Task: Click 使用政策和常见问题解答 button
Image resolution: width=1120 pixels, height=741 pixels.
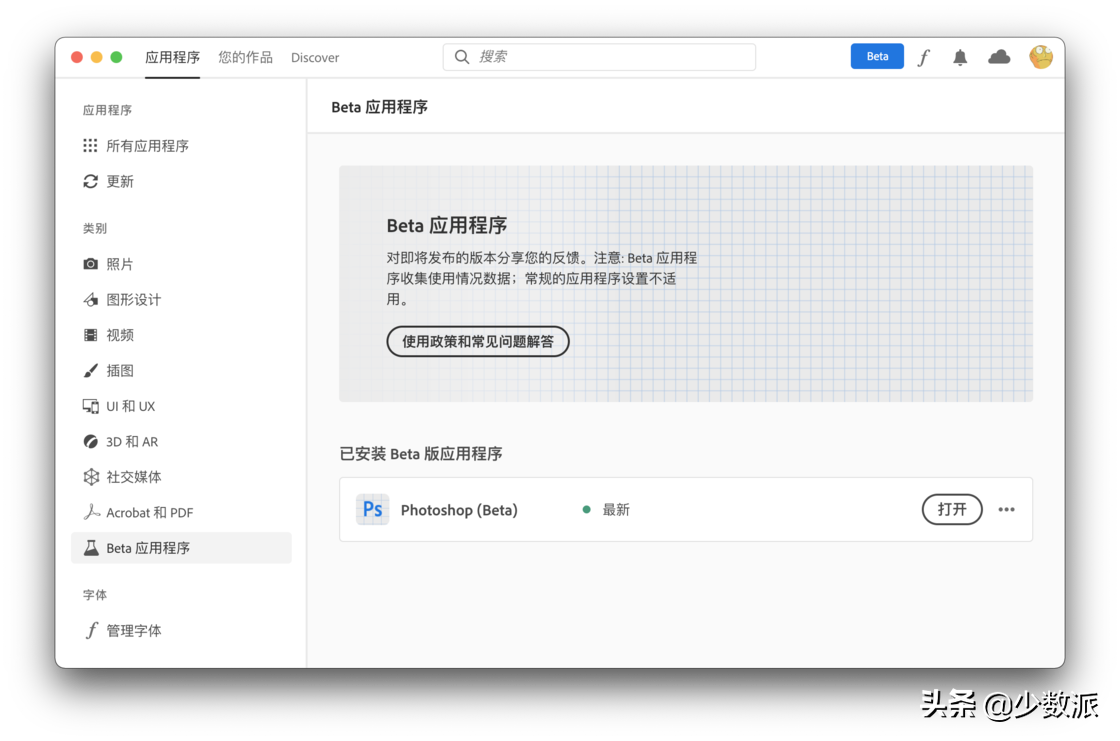Action: 478,342
